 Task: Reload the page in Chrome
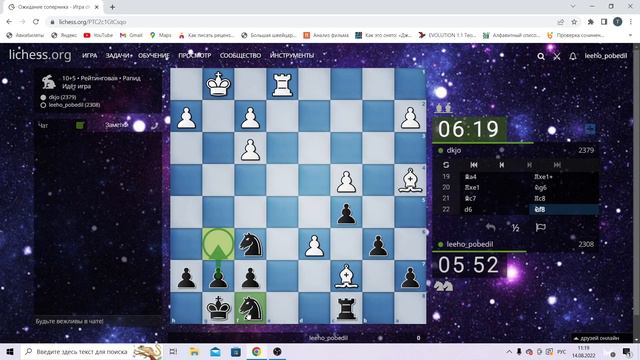click(x=36, y=22)
